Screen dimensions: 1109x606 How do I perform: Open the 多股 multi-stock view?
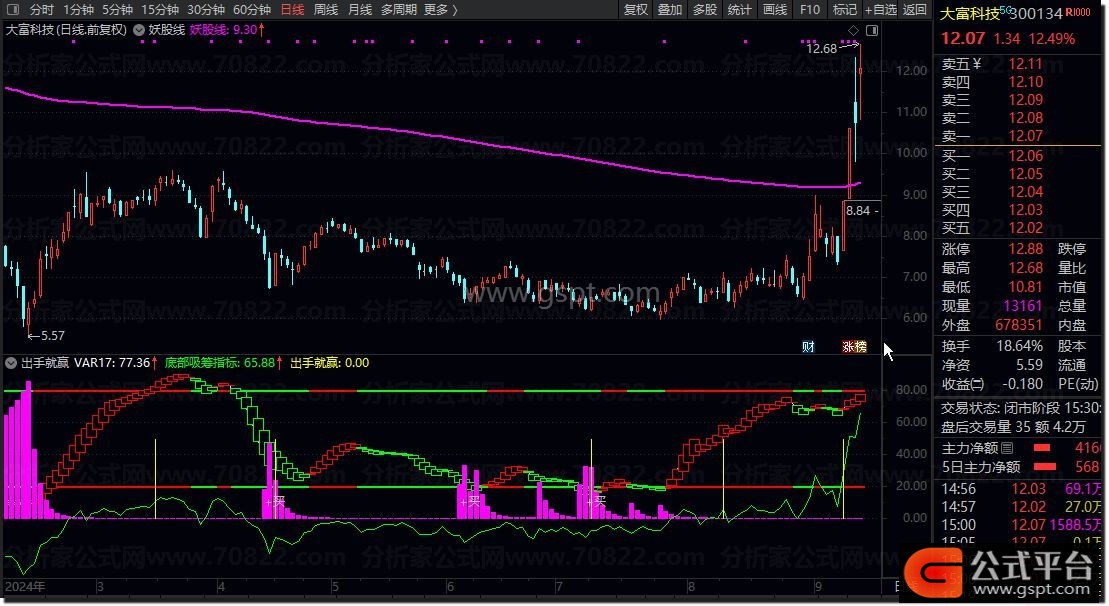pos(704,10)
